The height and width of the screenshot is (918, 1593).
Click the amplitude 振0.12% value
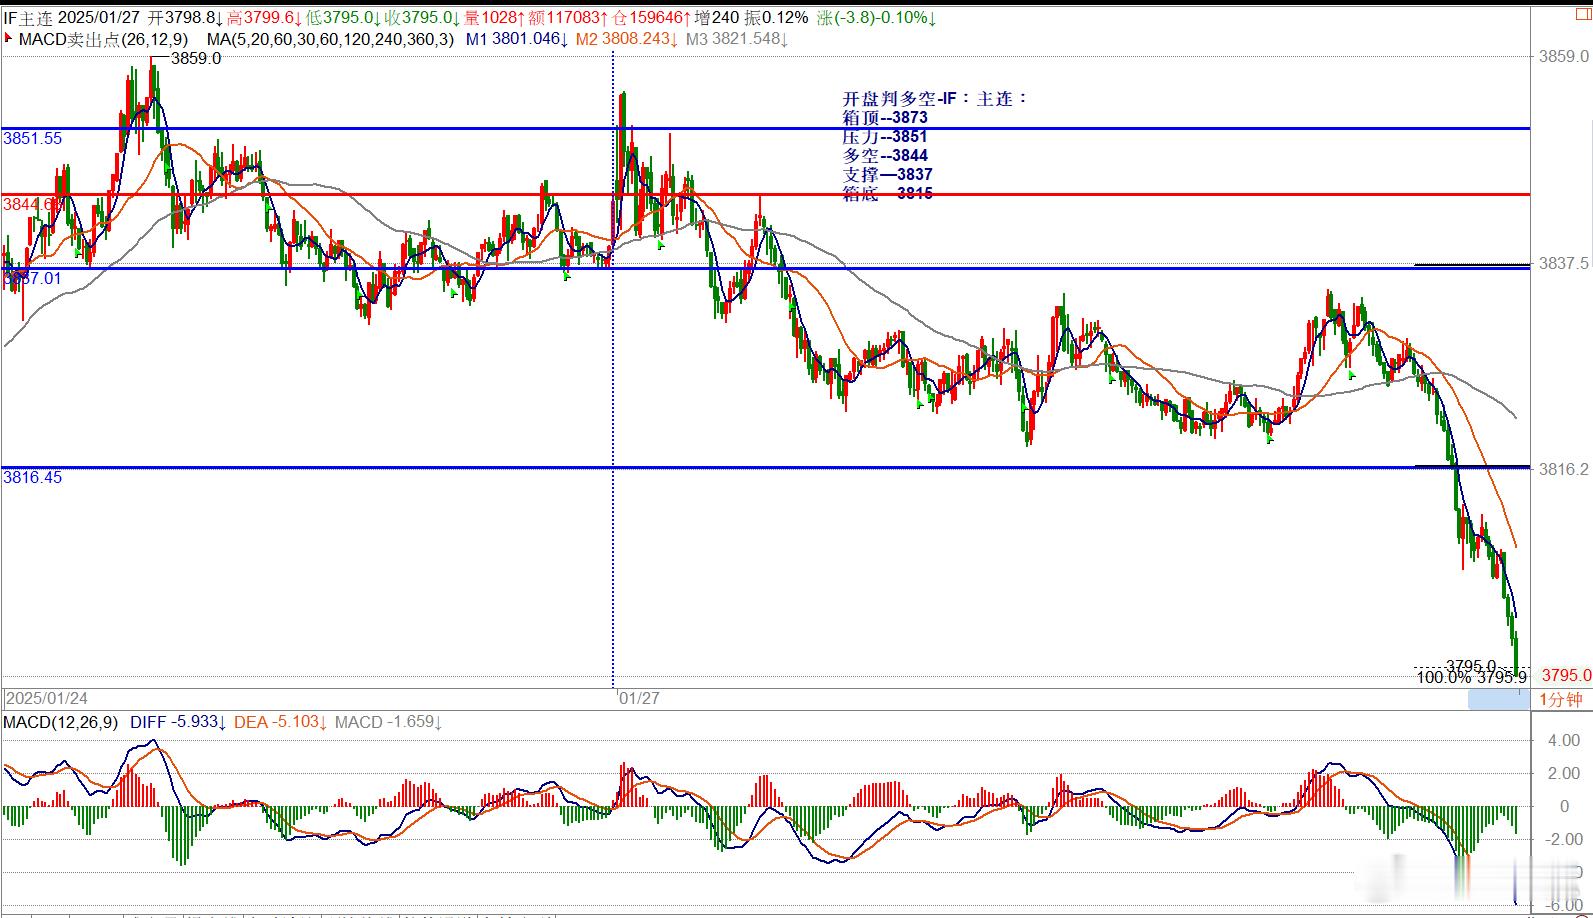click(x=776, y=18)
